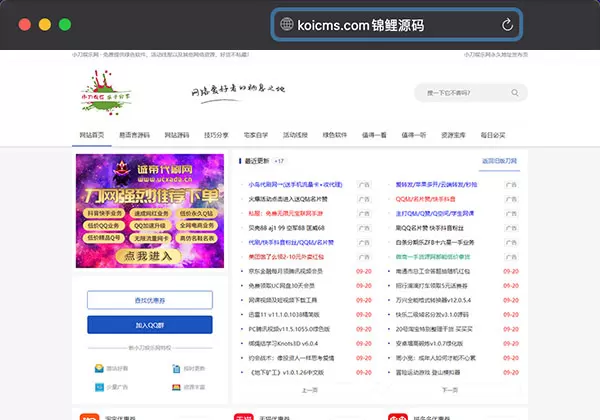
Task: Open the 每日必买 navigation tab
Action: [493, 135]
